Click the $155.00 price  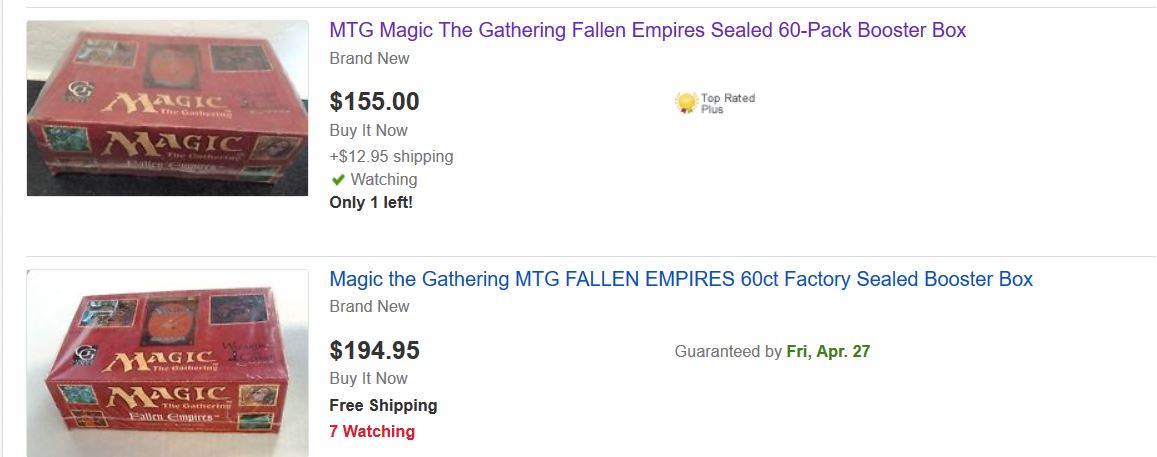coord(374,102)
